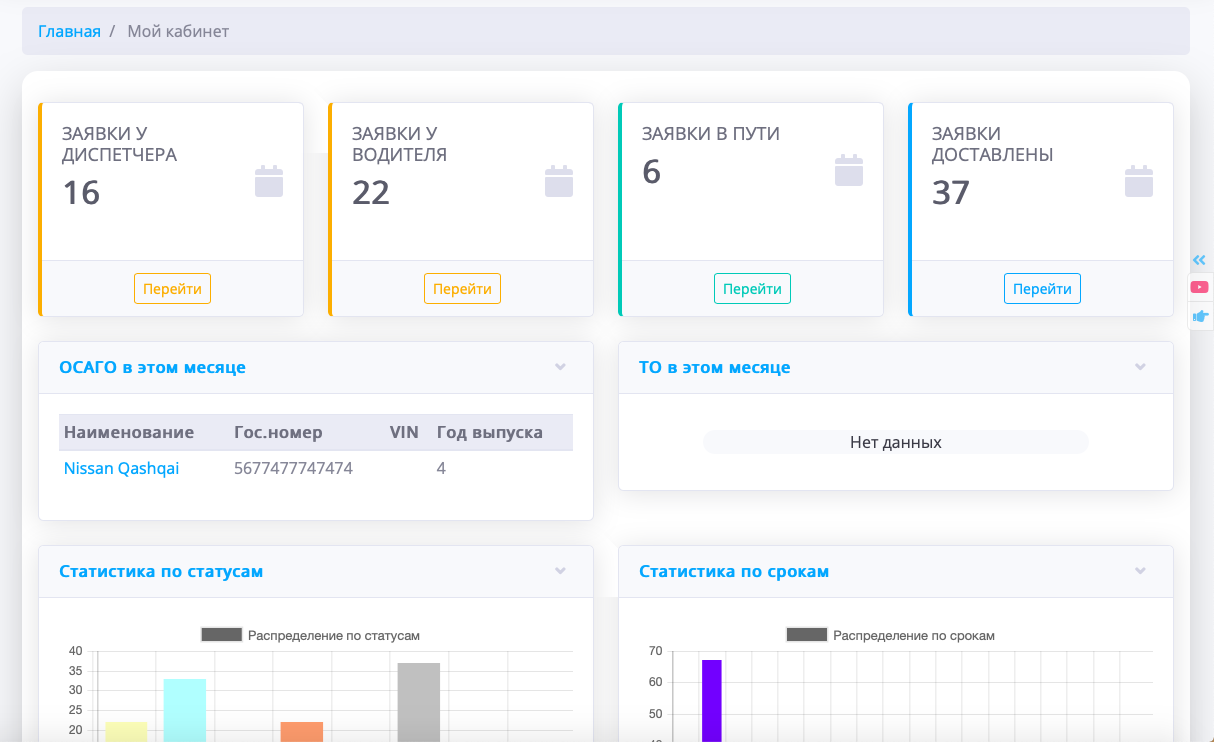Collapse the ОСАГО в этом месяце panel
The height and width of the screenshot is (742, 1214).
pos(561,367)
